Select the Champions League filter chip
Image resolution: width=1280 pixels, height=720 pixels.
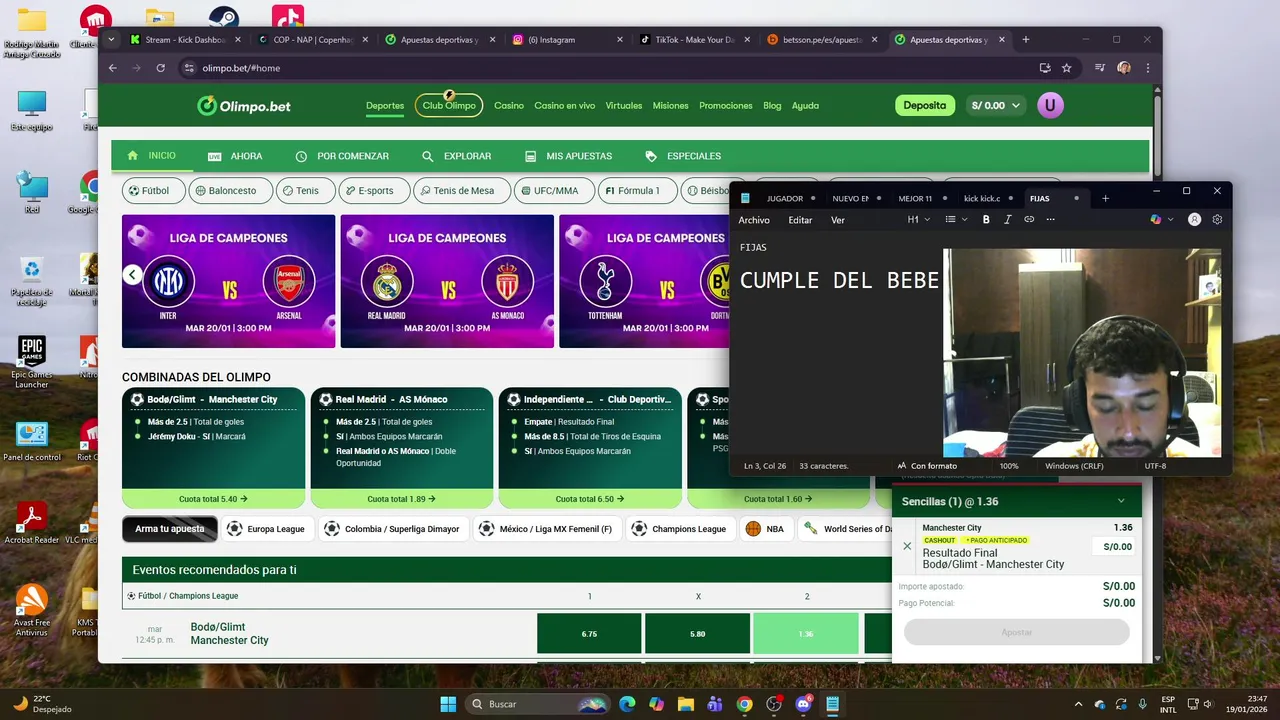tap(680, 529)
